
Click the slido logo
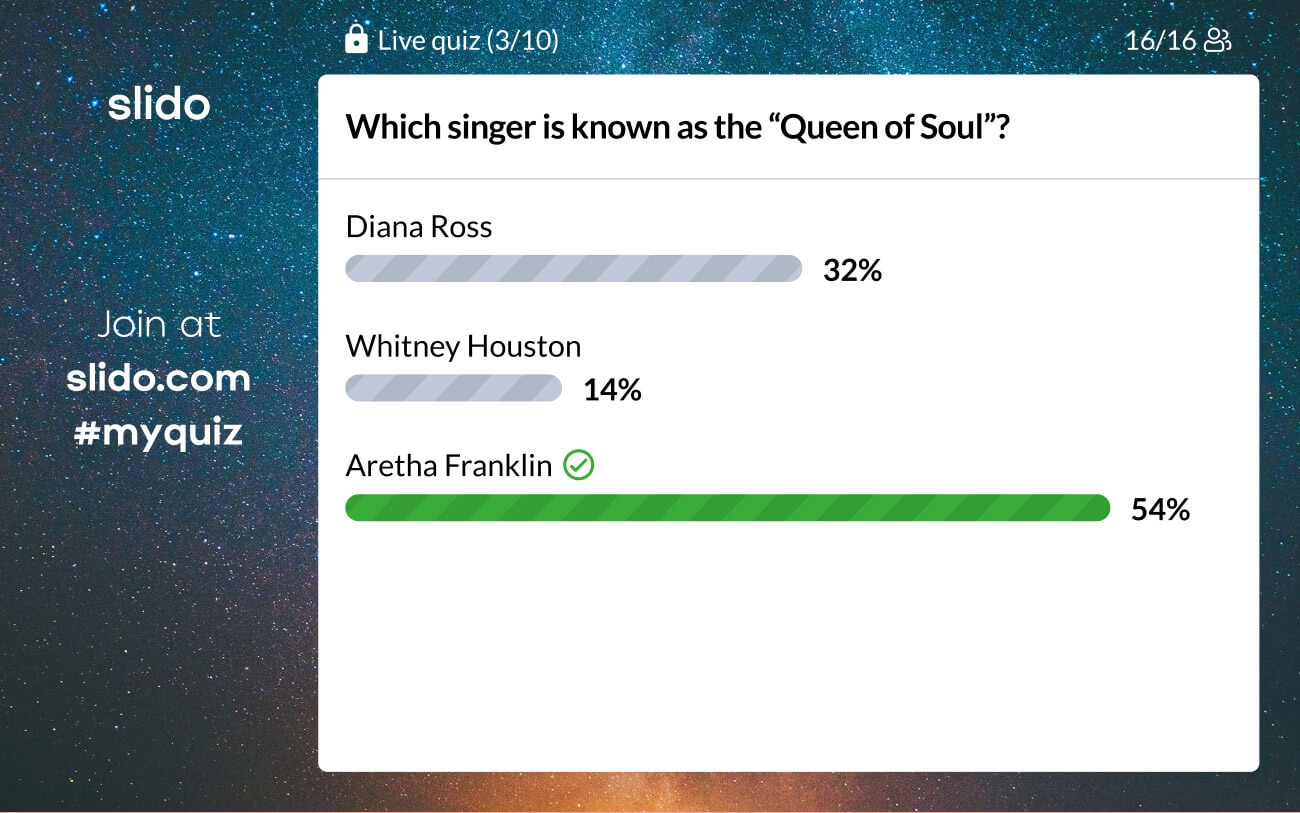click(159, 104)
